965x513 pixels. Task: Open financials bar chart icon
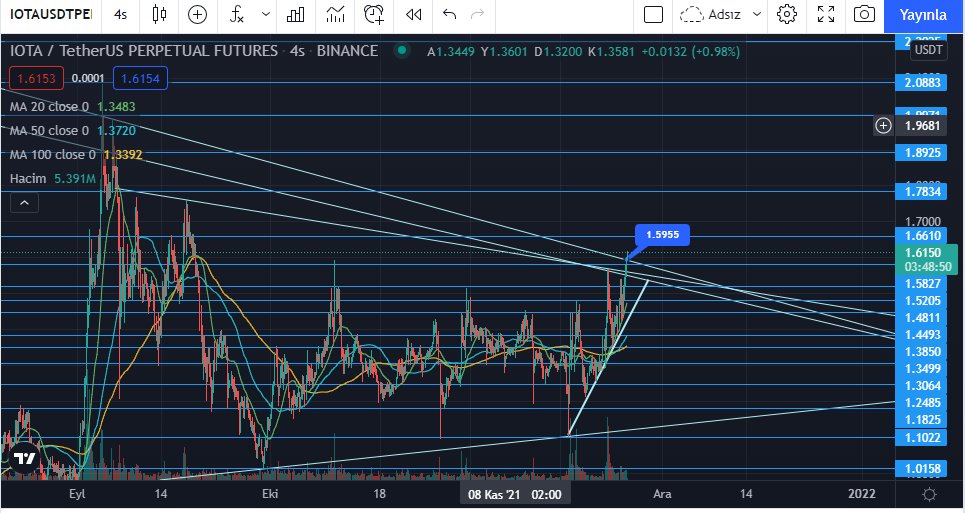295,14
